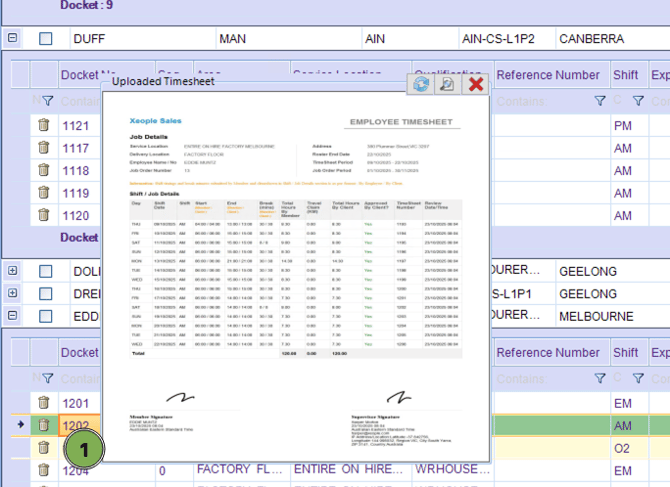The width and height of the screenshot is (670, 487).
Task: Tick the checkbox for DUFF row
Action: point(45,39)
